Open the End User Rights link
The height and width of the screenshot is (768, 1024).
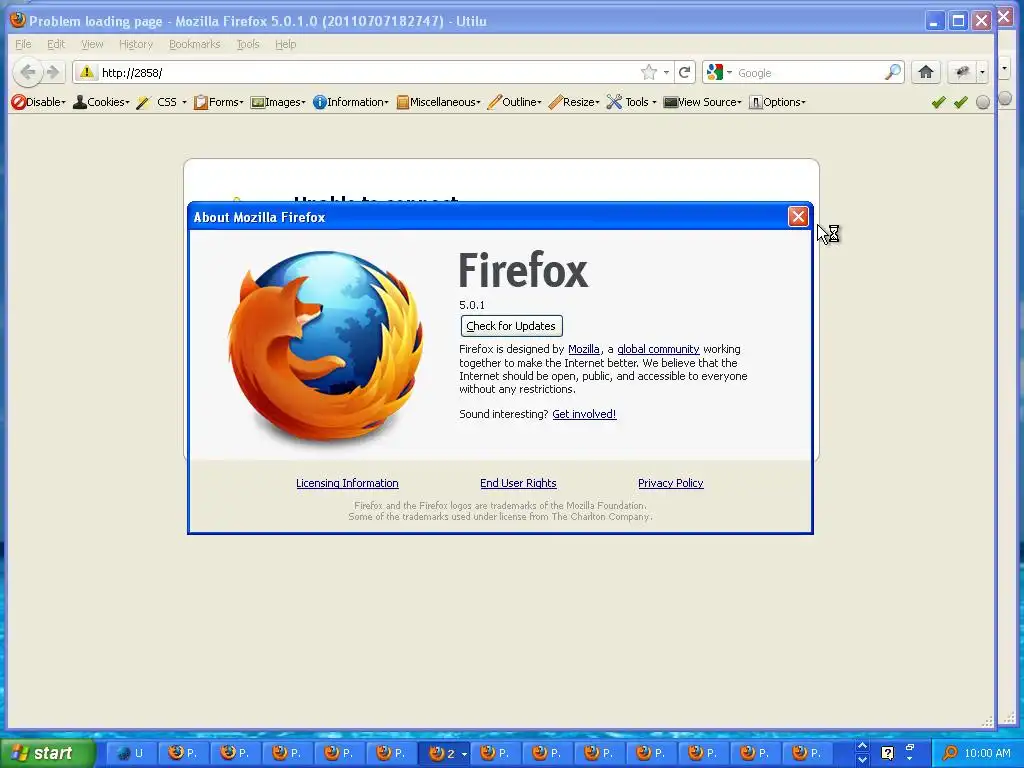point(518,483)
